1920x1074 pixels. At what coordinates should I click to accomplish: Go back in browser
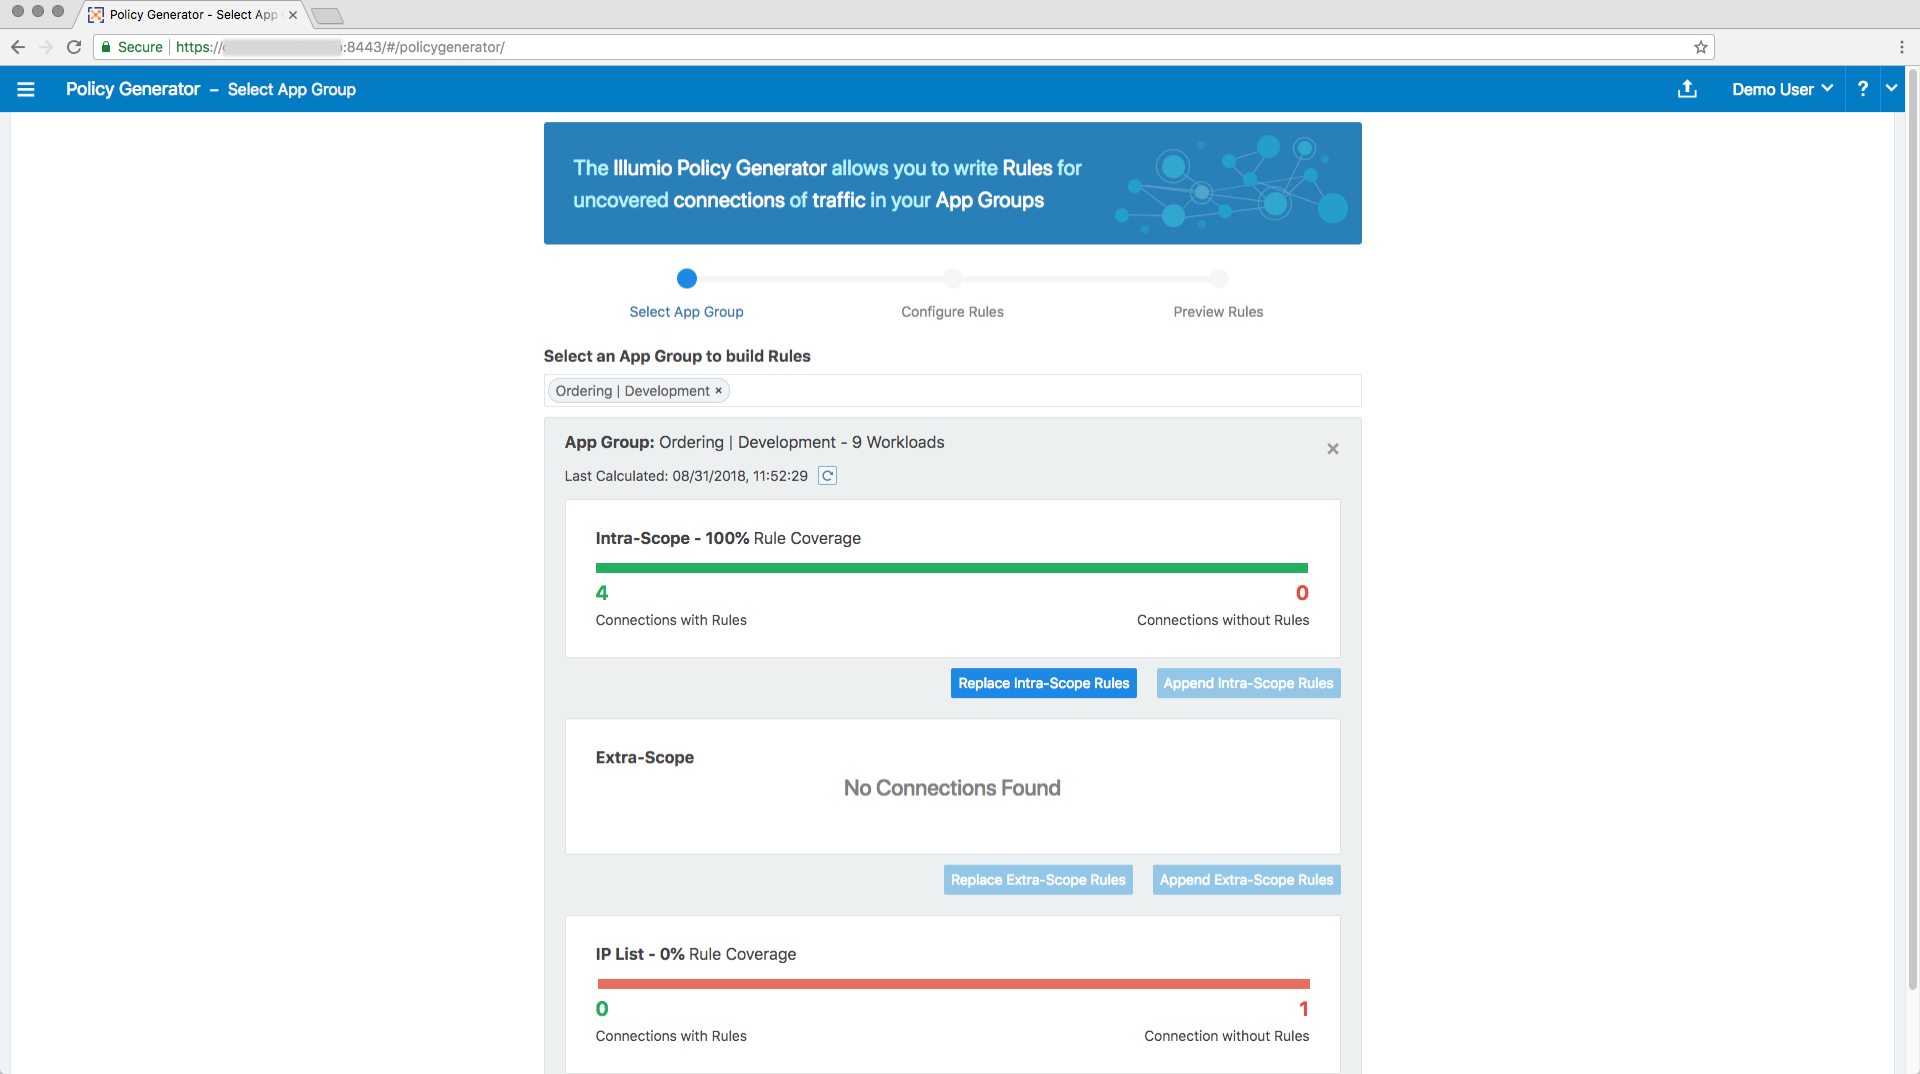click(x=18, y=47)
